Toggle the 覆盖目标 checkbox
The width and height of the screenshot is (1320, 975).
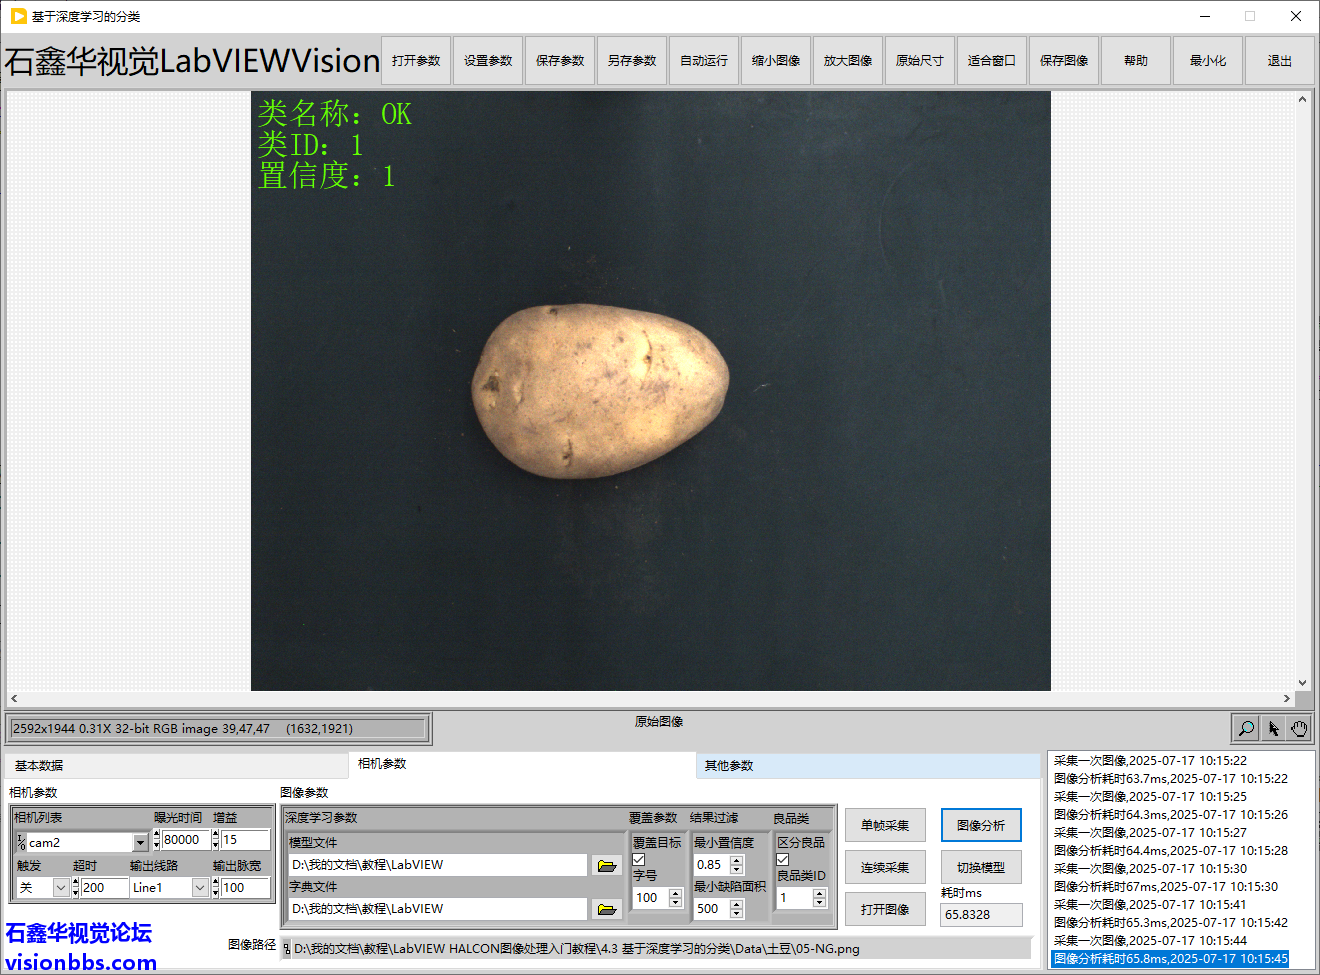639,859
